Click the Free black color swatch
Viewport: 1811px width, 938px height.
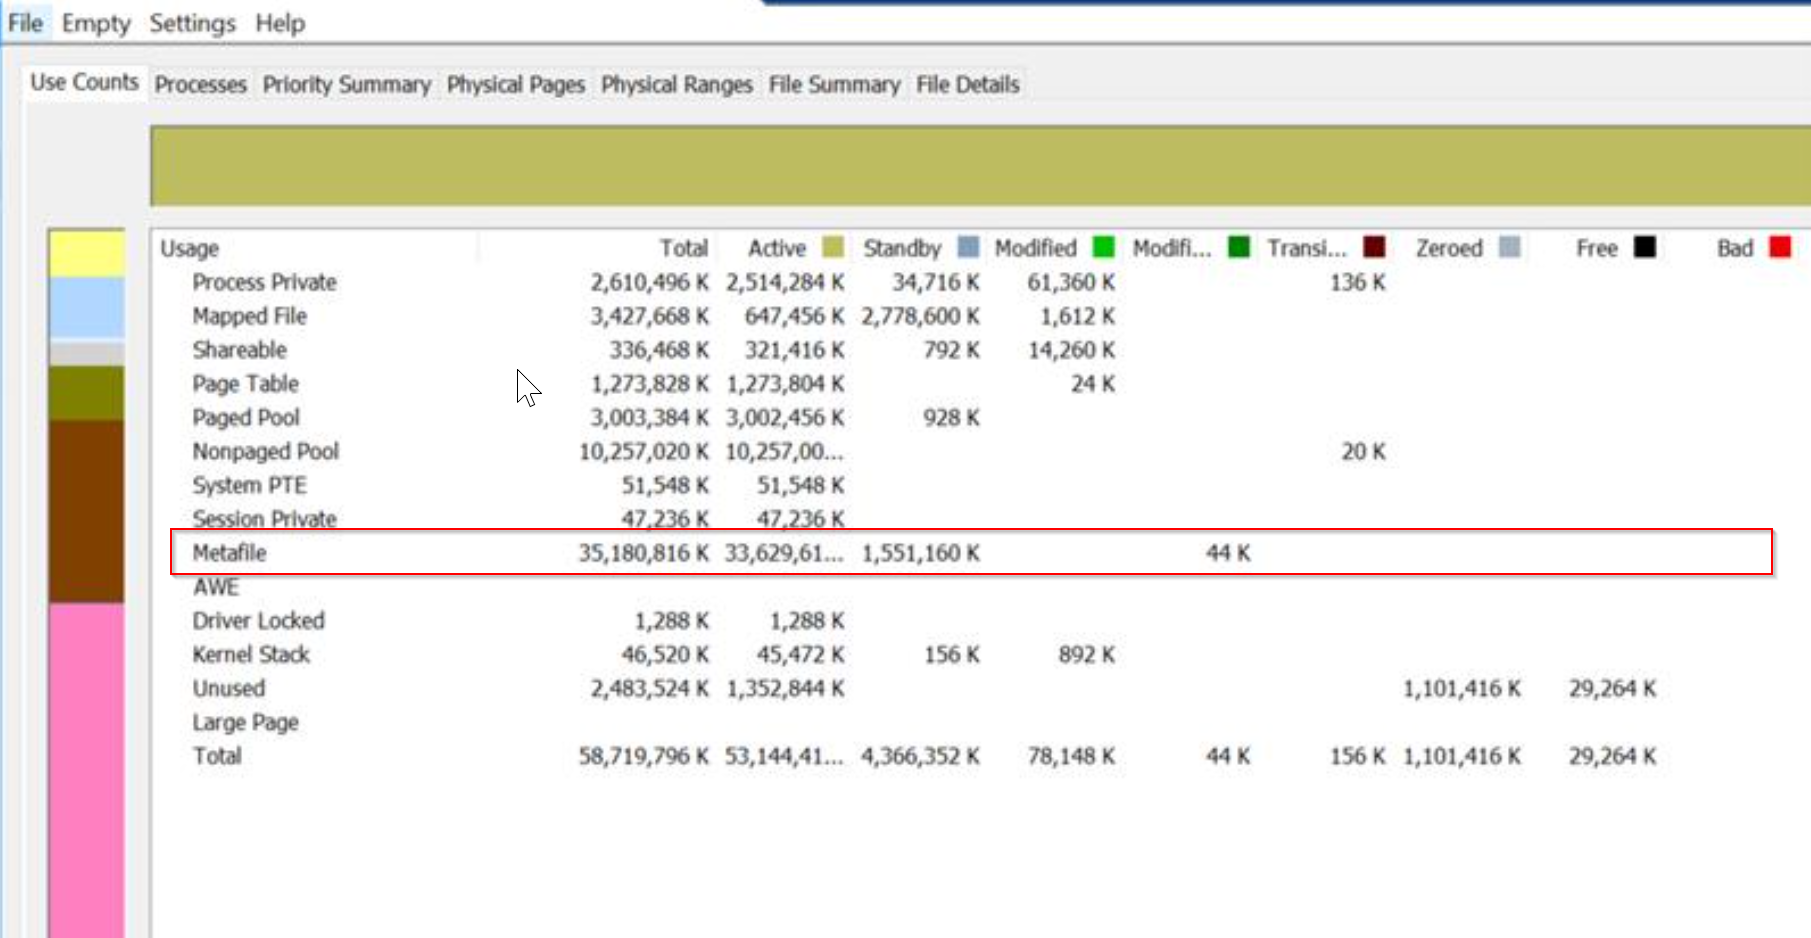click(x=1645, y=247)
